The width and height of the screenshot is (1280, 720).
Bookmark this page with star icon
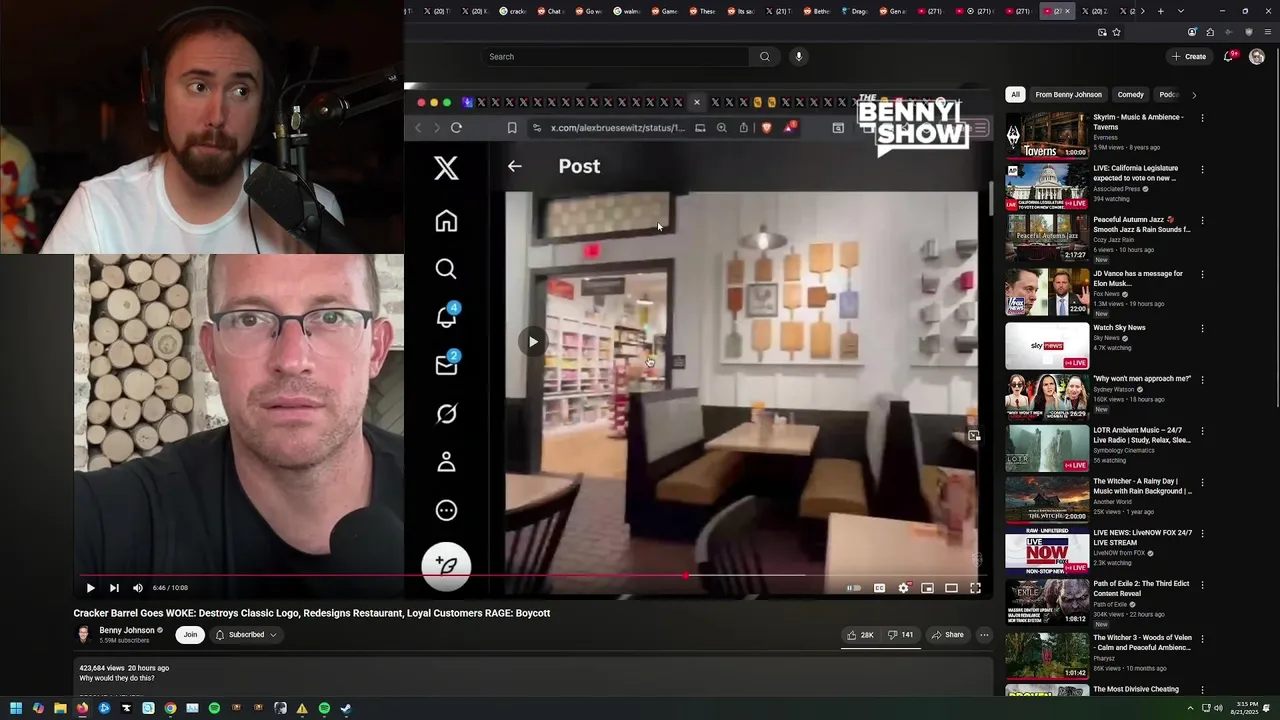point(1116,32)
